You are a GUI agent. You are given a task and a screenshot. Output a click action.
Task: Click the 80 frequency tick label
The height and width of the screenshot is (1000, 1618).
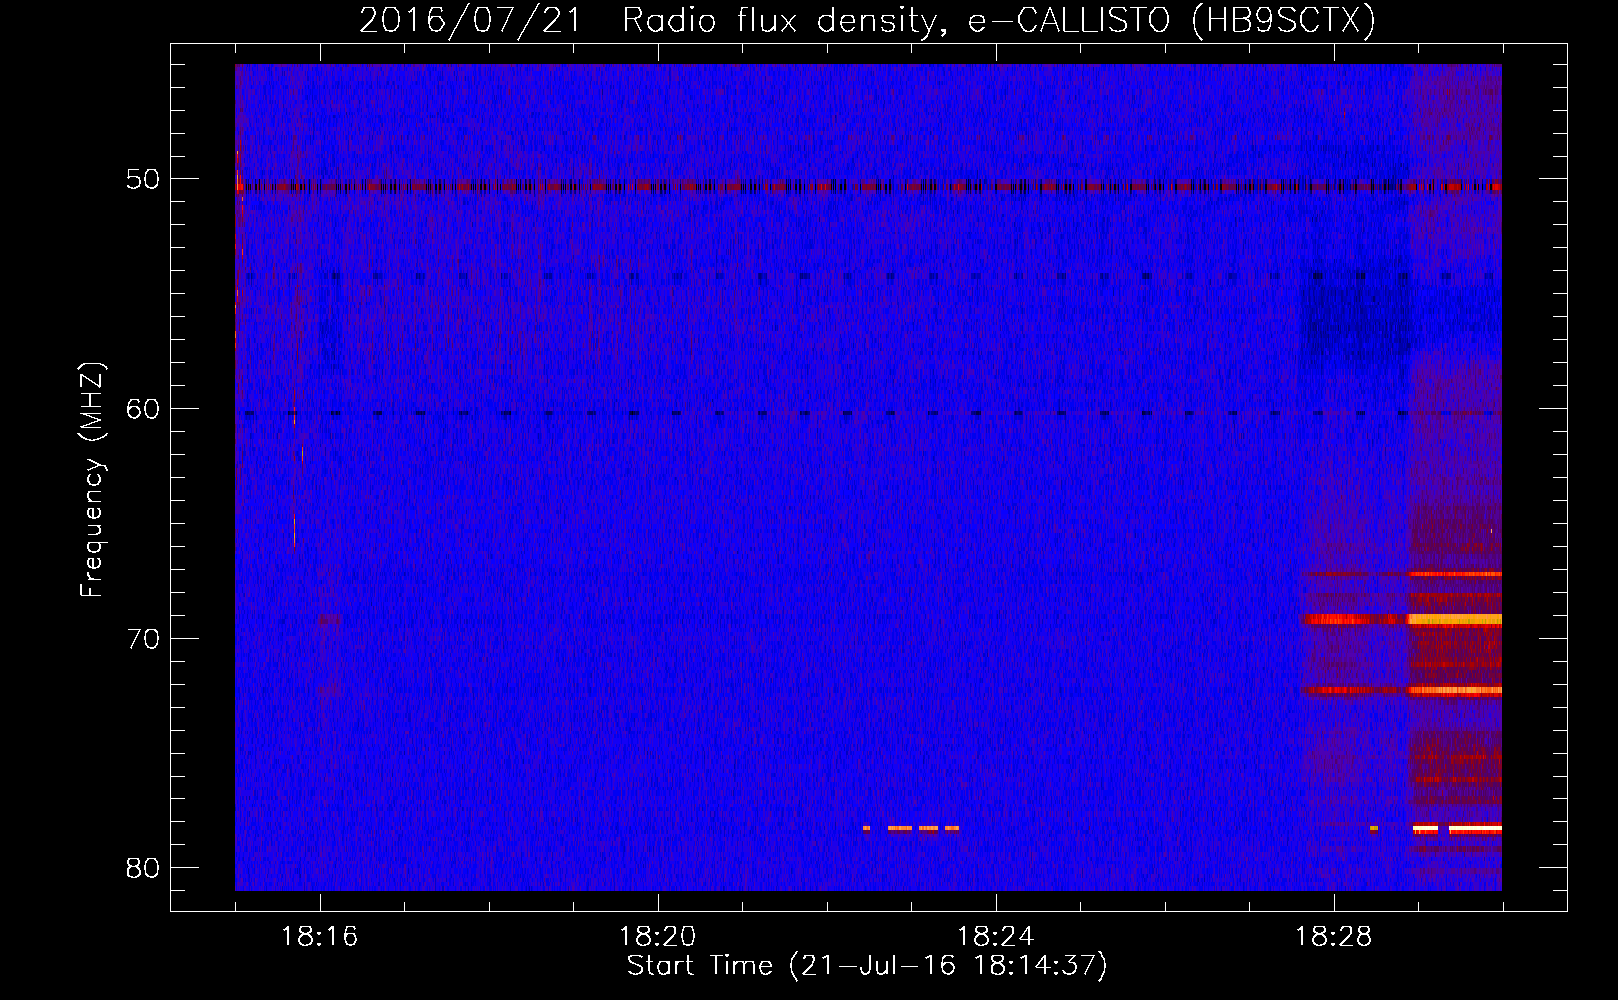[x=143, y=868]
